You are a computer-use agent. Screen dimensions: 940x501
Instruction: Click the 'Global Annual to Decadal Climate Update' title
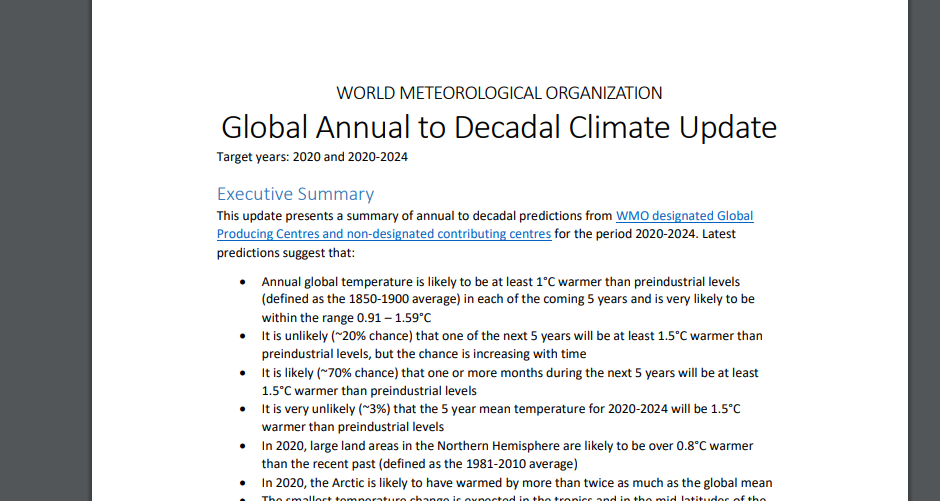(x=498, y=128)
